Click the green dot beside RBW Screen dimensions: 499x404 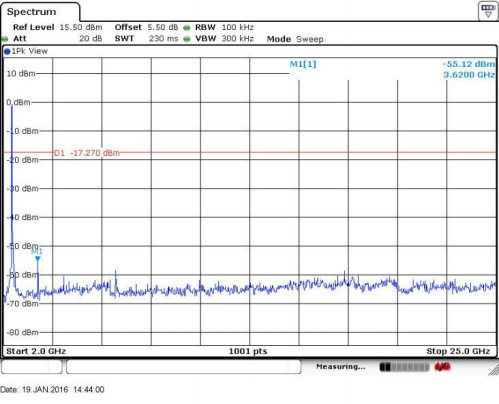coord(187,28)
